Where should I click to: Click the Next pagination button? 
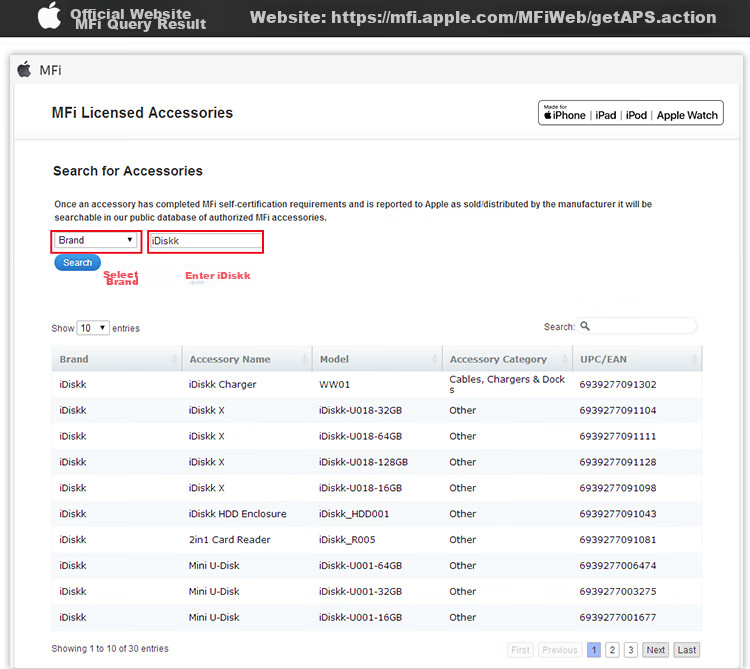click(x=655, y=650)
